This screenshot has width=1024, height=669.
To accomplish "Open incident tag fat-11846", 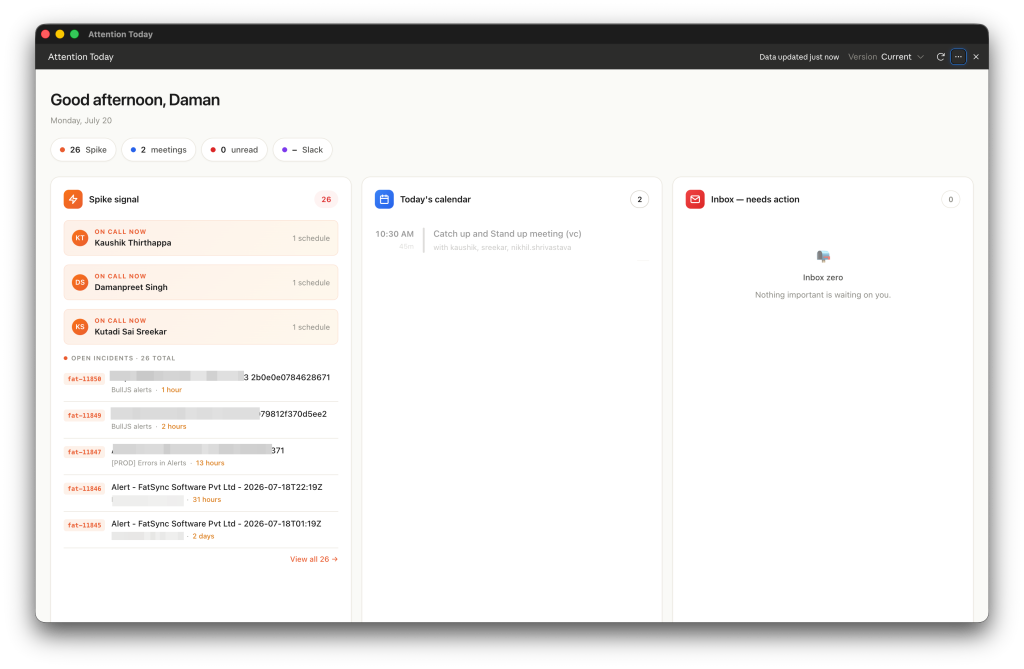I will point(85,489).
